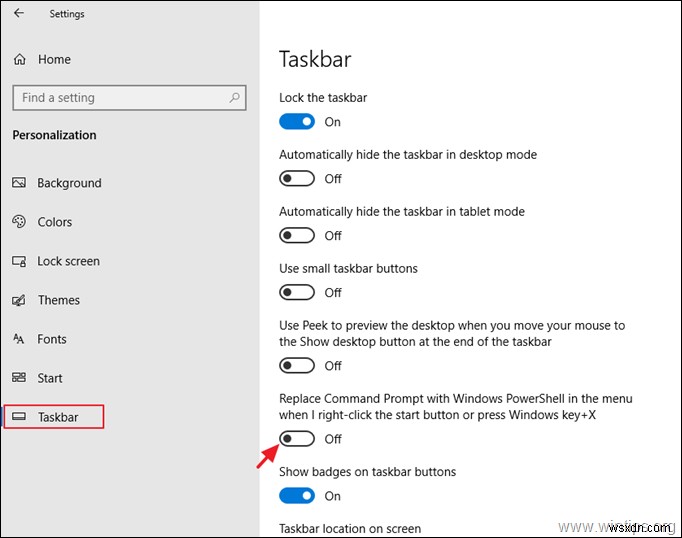Open the Themes personalization page
Screen dimensions: 682x538
58,300
